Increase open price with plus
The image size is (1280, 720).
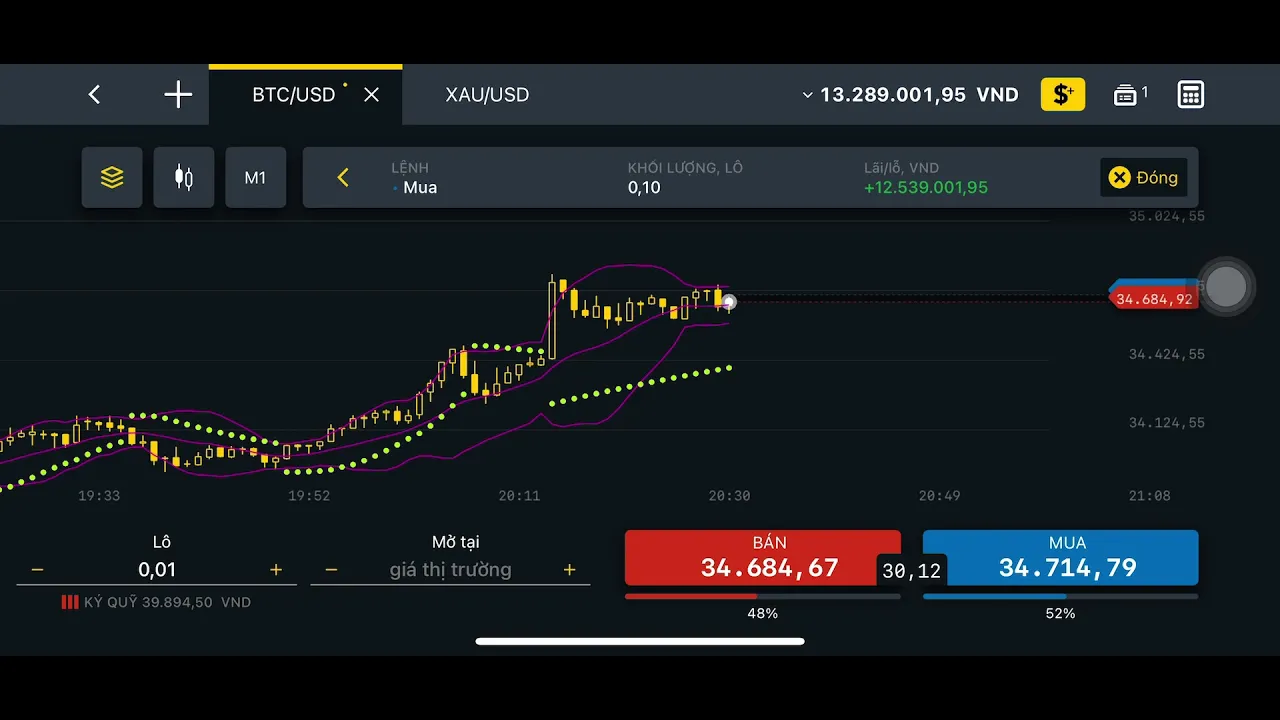(x=569, y=570)
